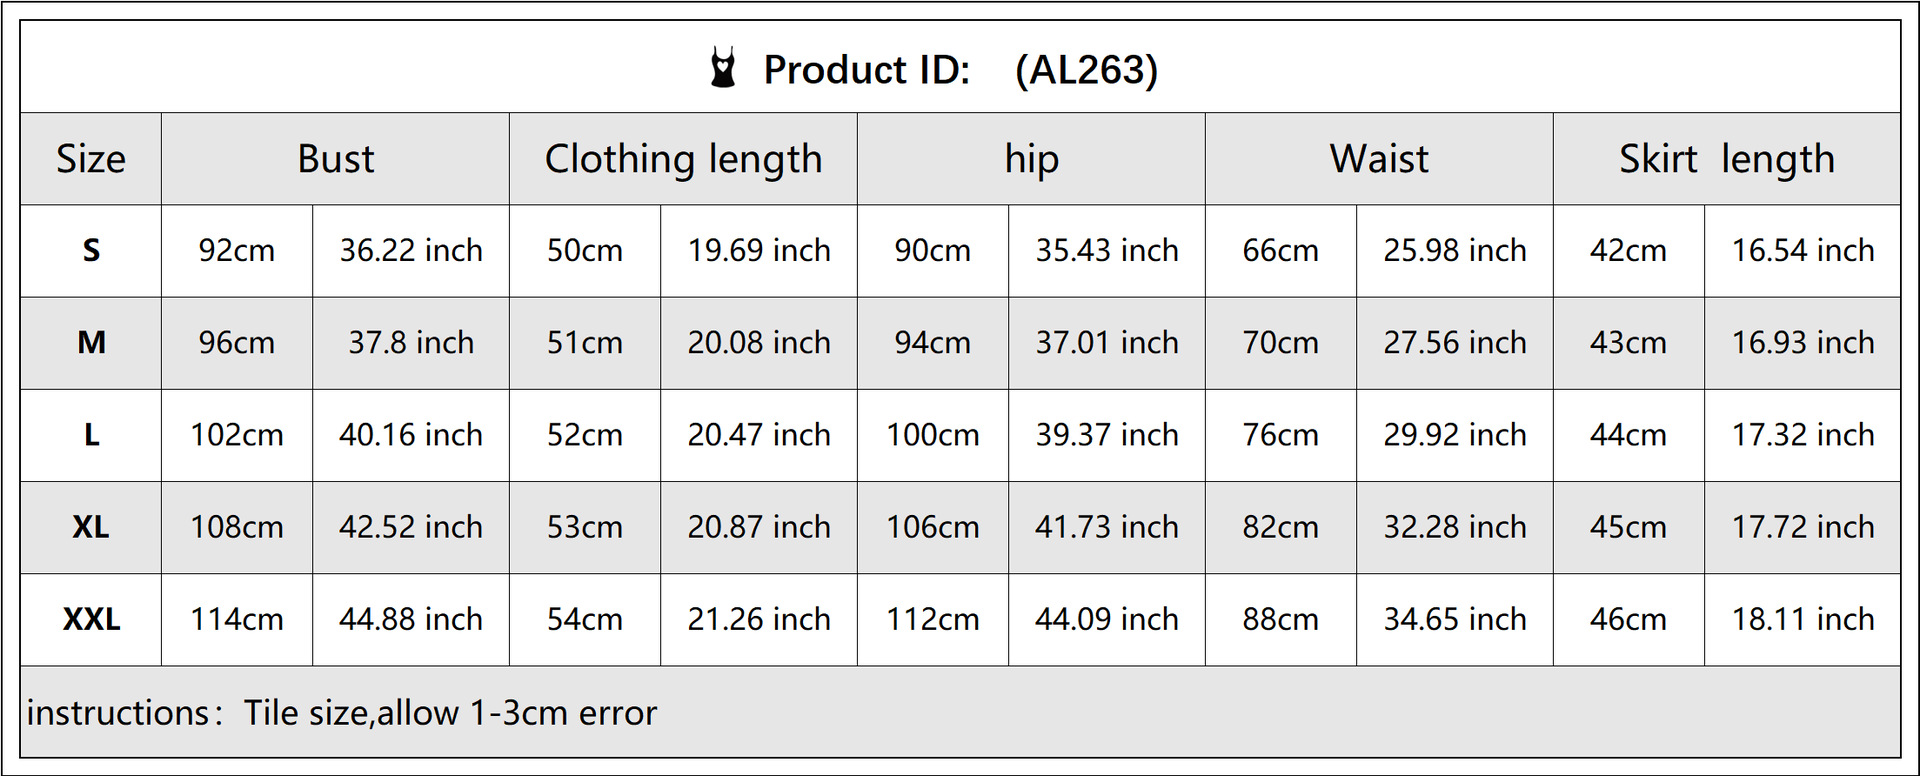The width and height of the screenshot is (1920, 776).
Task: Click the Product ID title text
Action: tap(866, 70)
